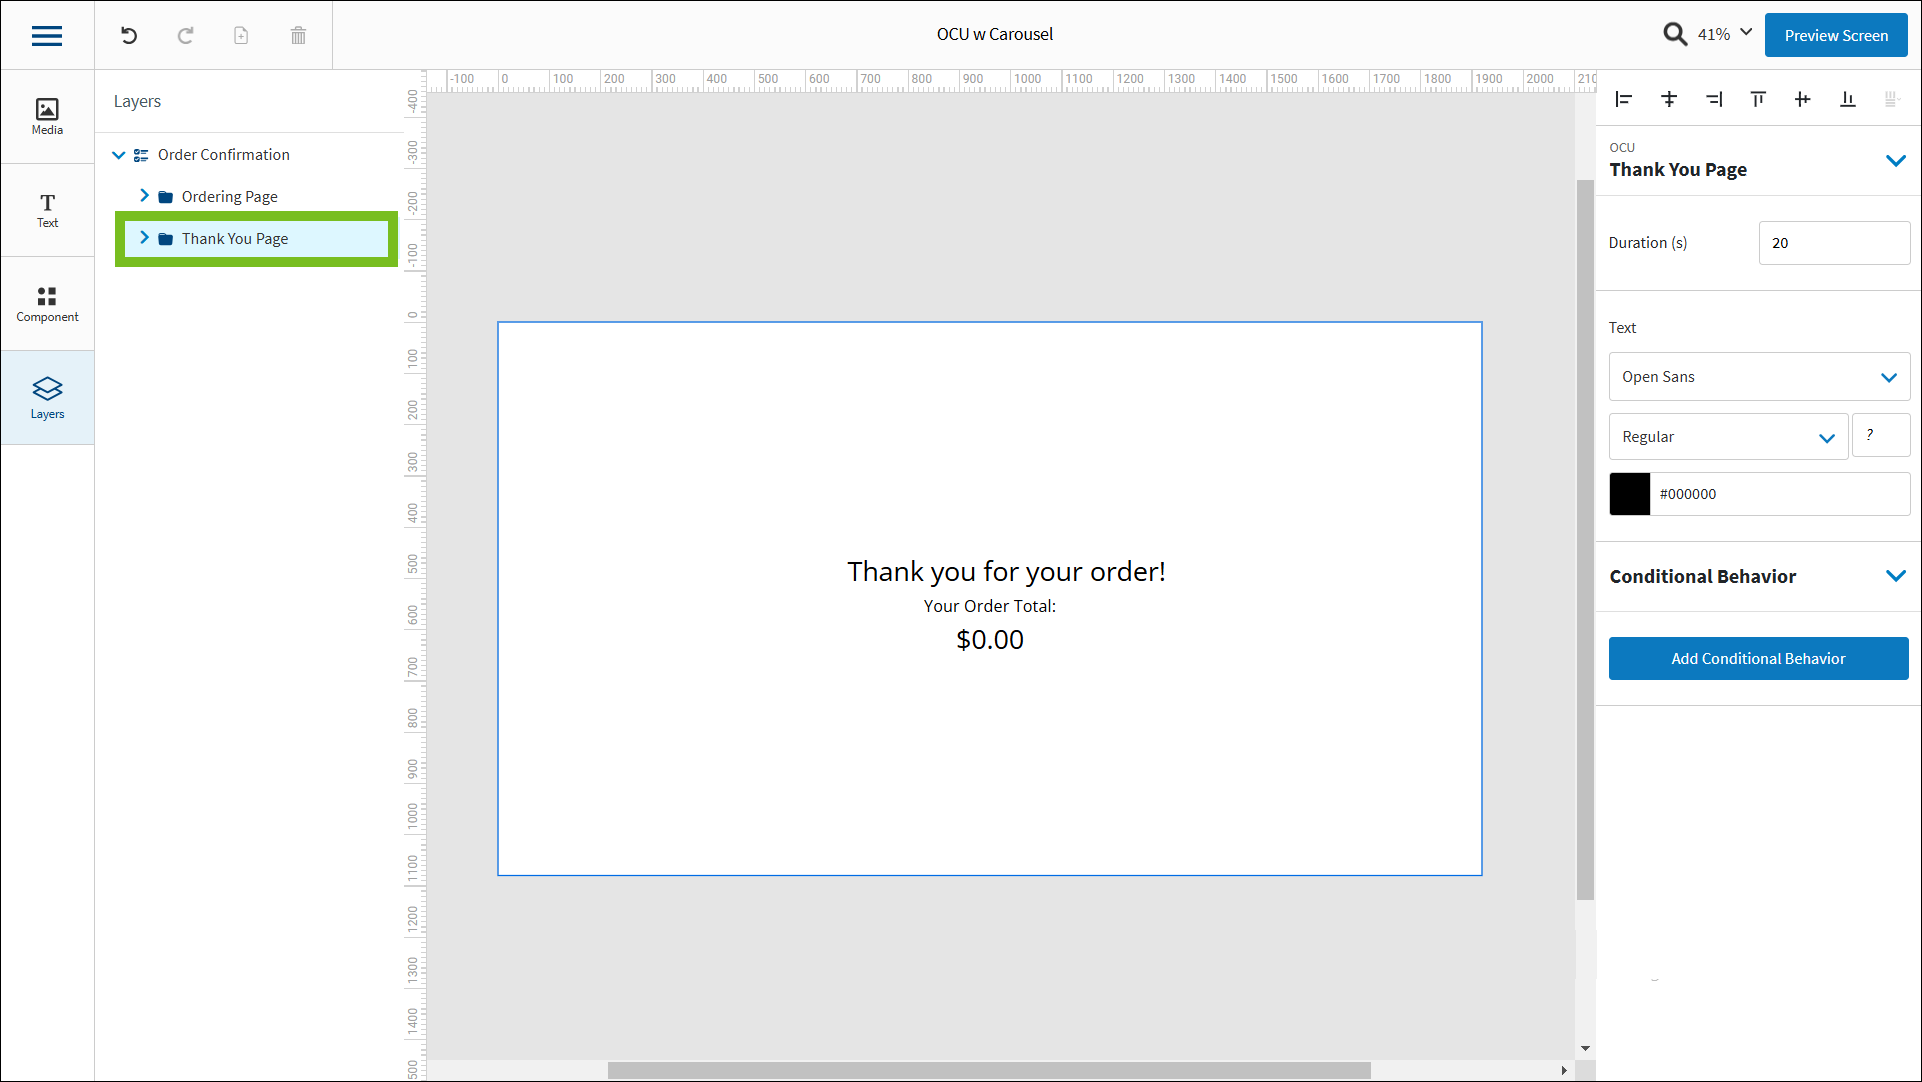Click the add new page icon

coord(241,35)
